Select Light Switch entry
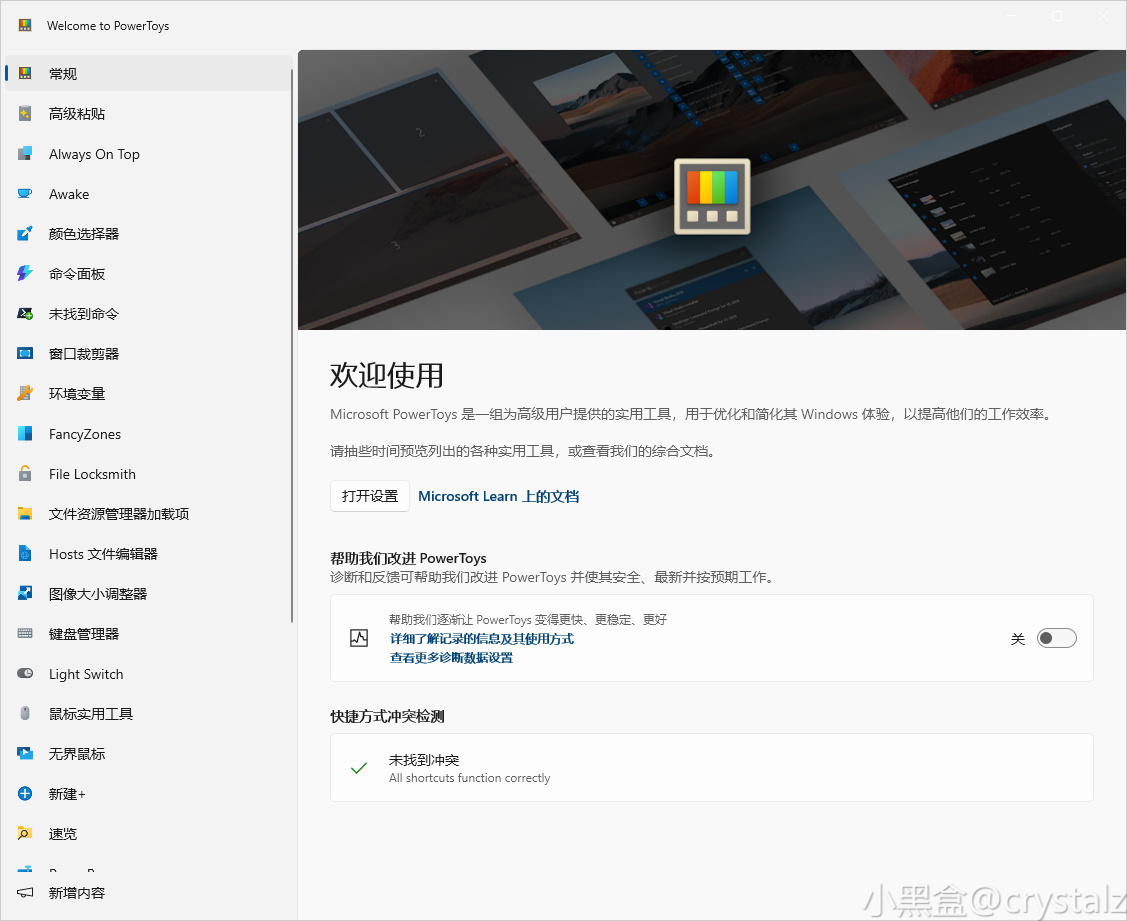Viewport: 1127px width, 921px height. [148, 674]
